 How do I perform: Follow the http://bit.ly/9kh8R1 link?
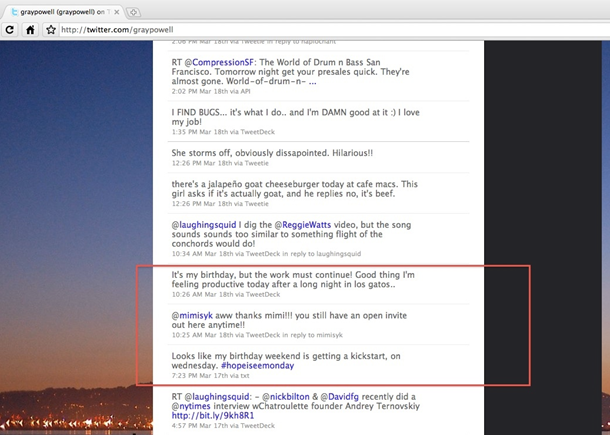(x=213, y=416)
